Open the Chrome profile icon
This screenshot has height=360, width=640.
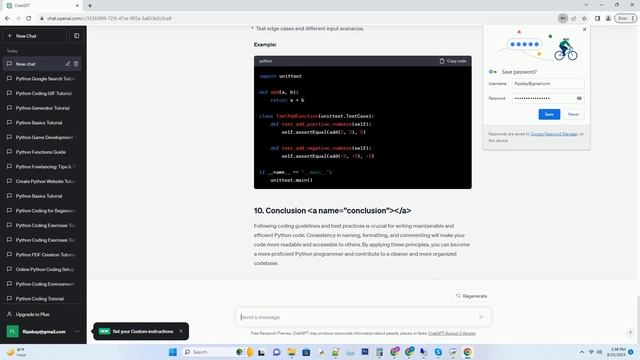(608, 18)
